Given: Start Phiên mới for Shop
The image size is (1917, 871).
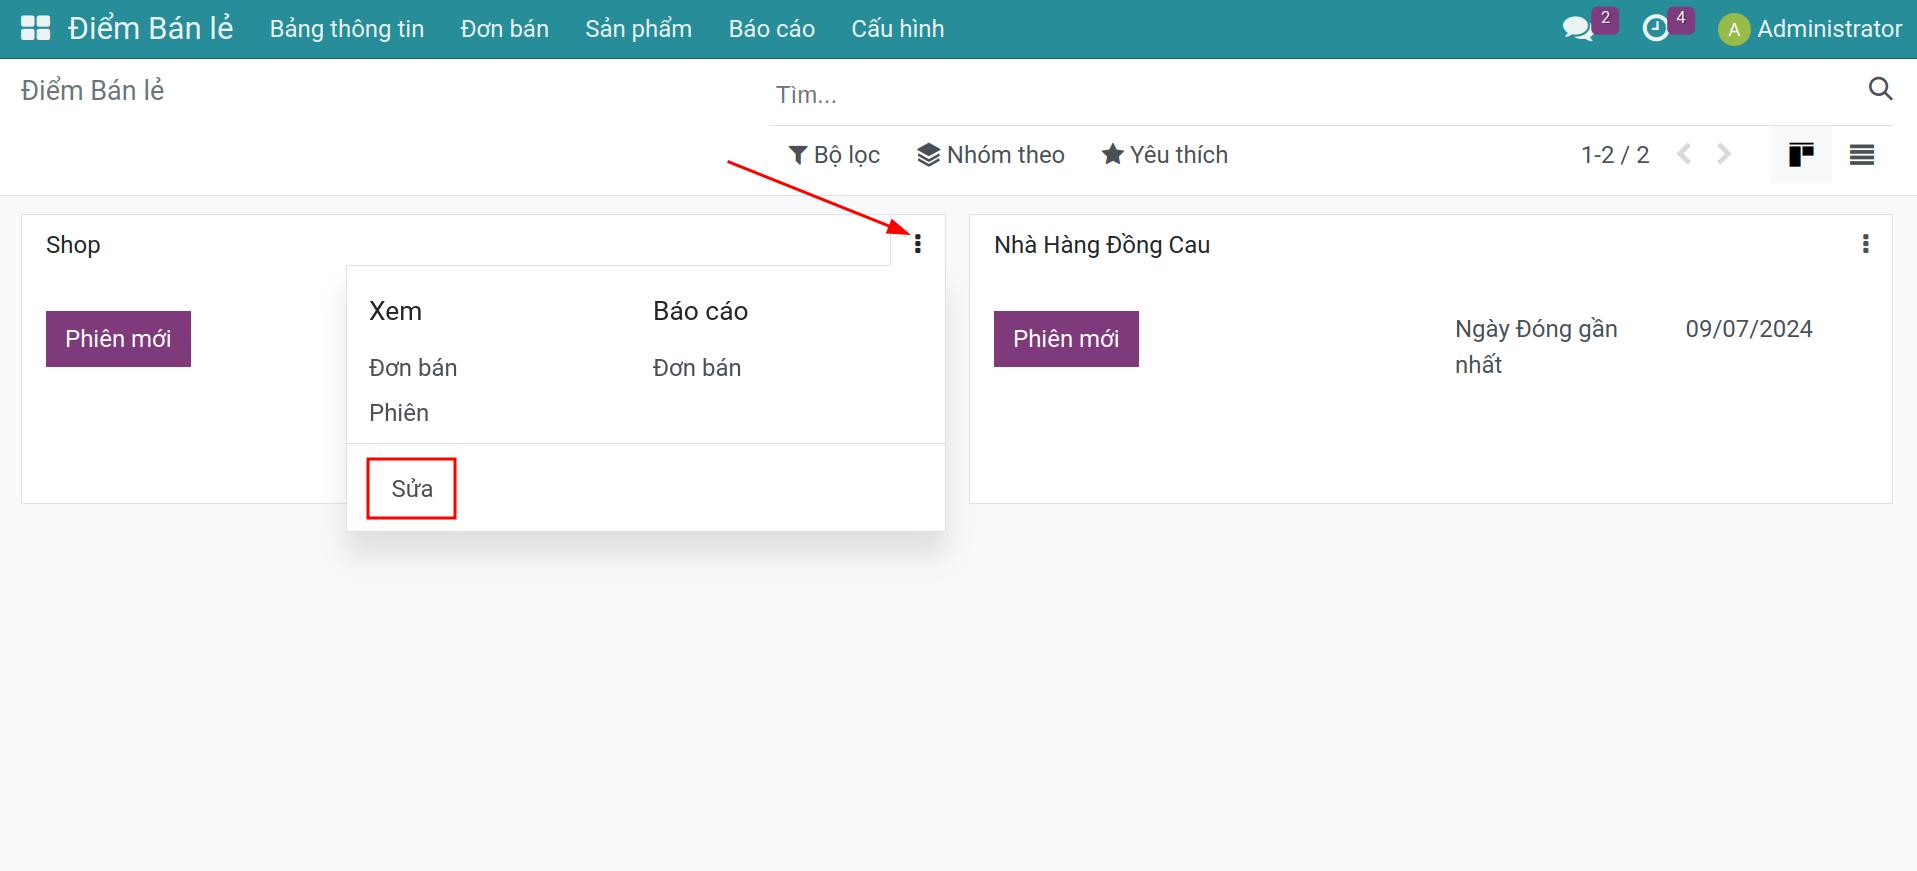Looking at the screenshot, I should [118, 339].
